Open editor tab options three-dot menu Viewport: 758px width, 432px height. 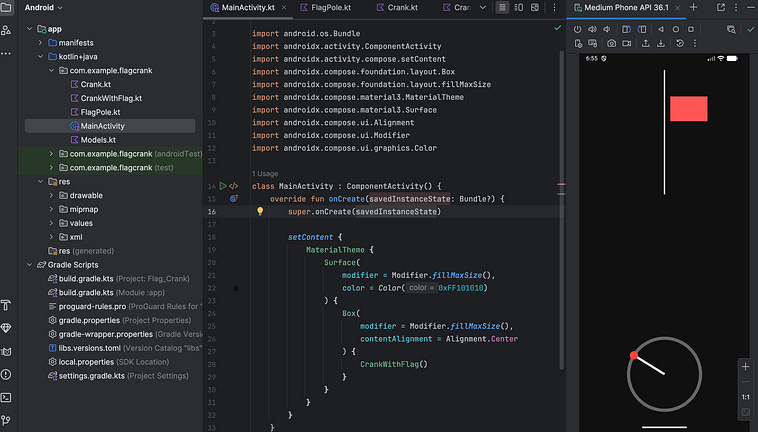[x=554, y=7]
